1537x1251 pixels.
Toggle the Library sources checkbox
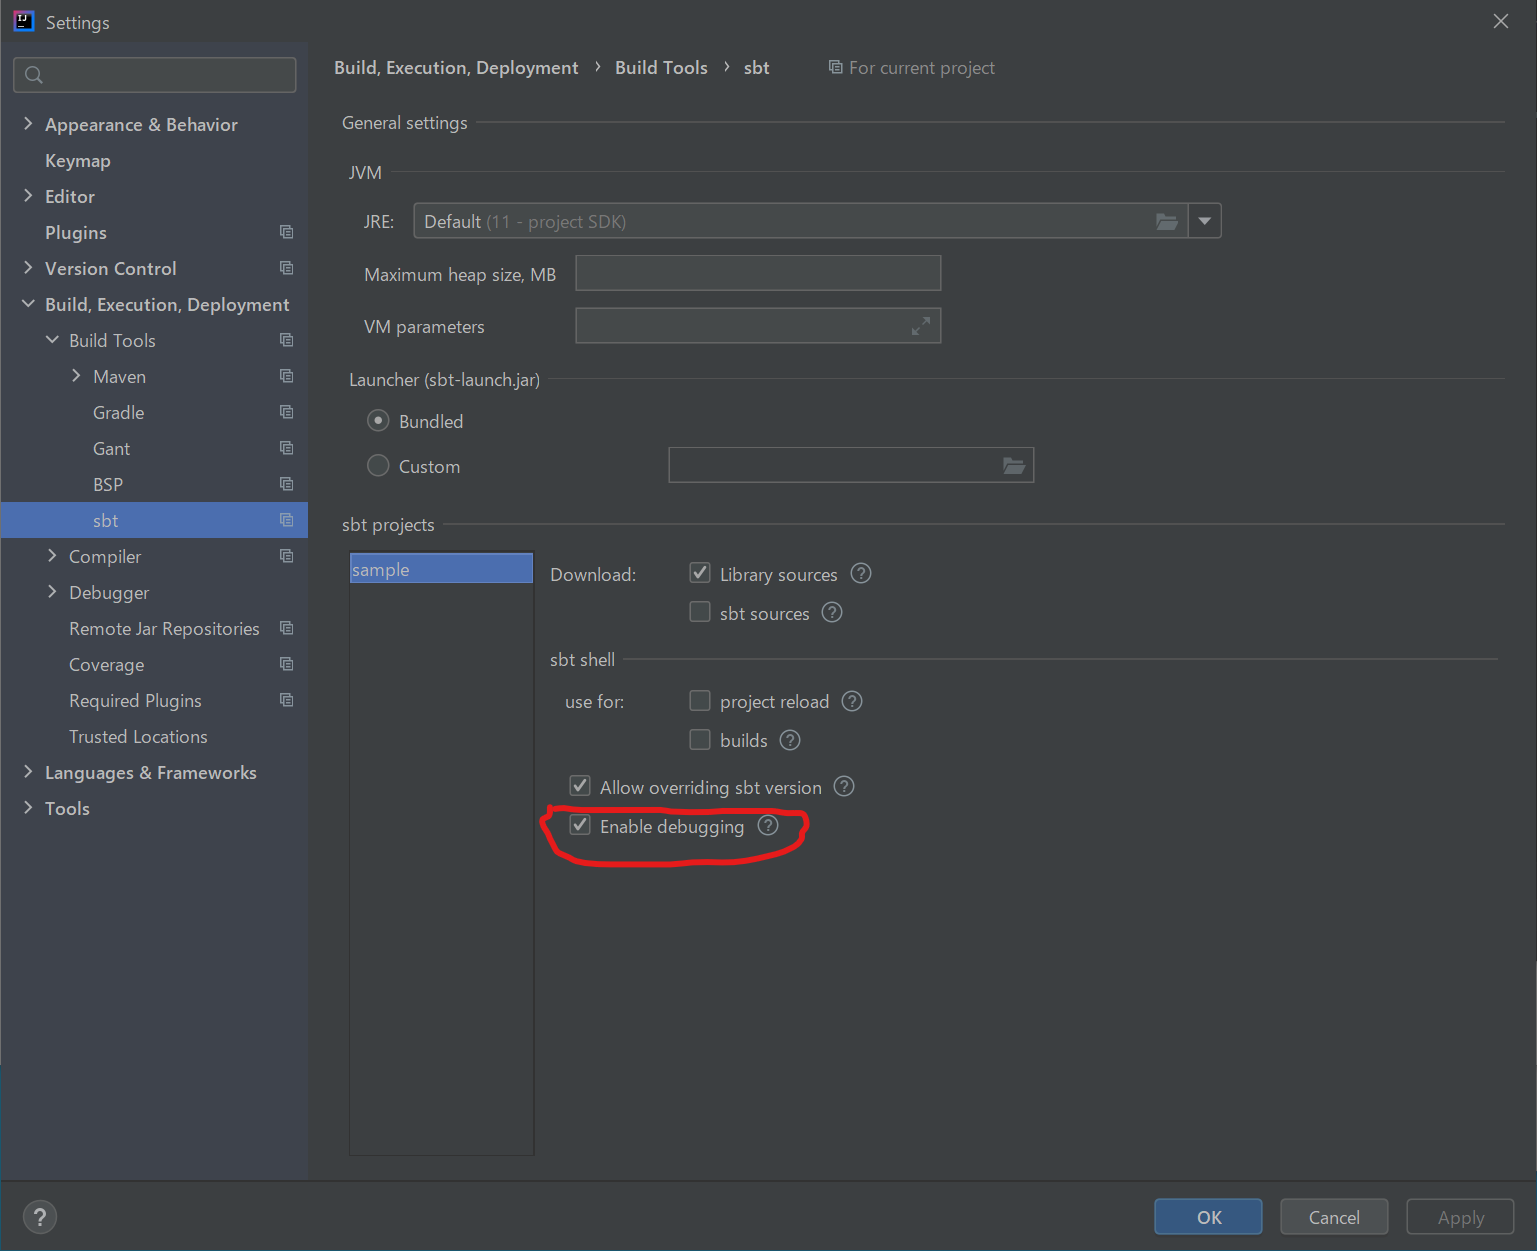[700, 573]
